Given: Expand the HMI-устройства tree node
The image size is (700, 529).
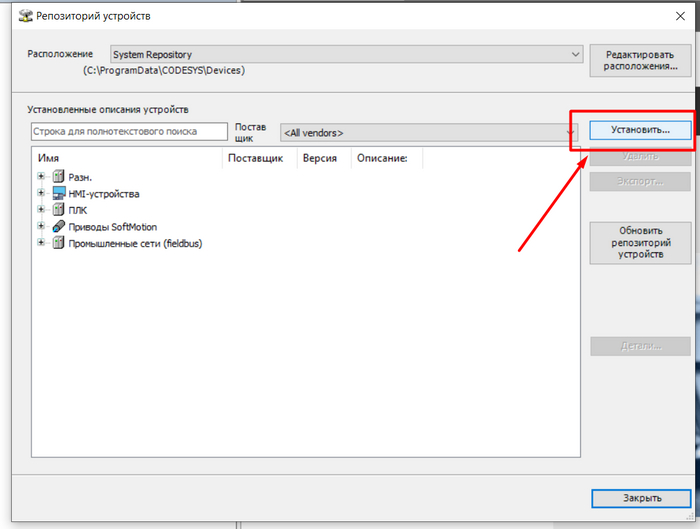Looking at the screenshot, I should (x=41, y=193).
